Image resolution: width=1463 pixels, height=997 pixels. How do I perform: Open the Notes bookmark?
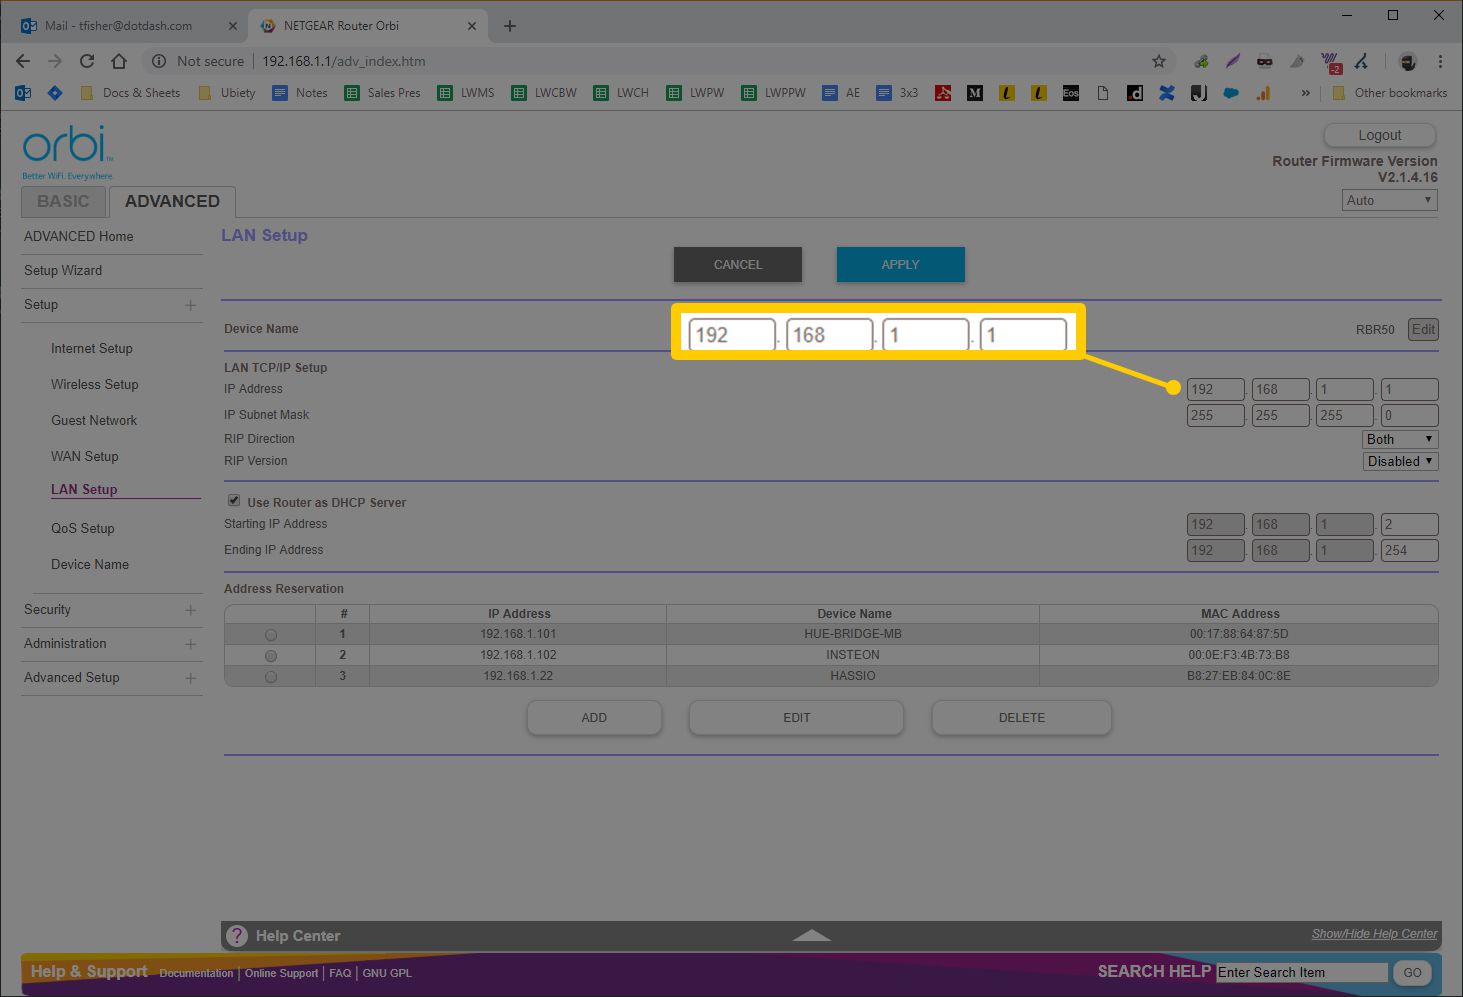click(x=300, y=93)
